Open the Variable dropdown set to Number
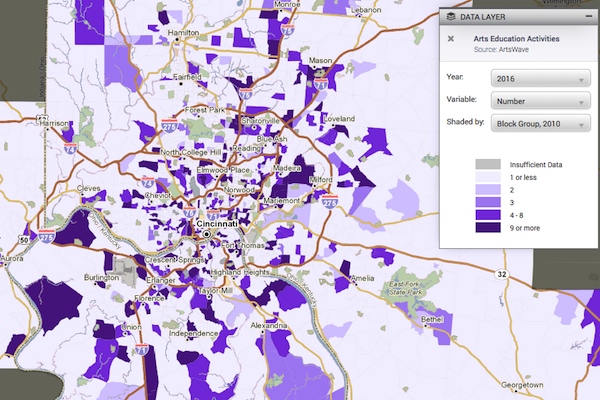This screenshot has width=600, height=400. pos(540,100)
